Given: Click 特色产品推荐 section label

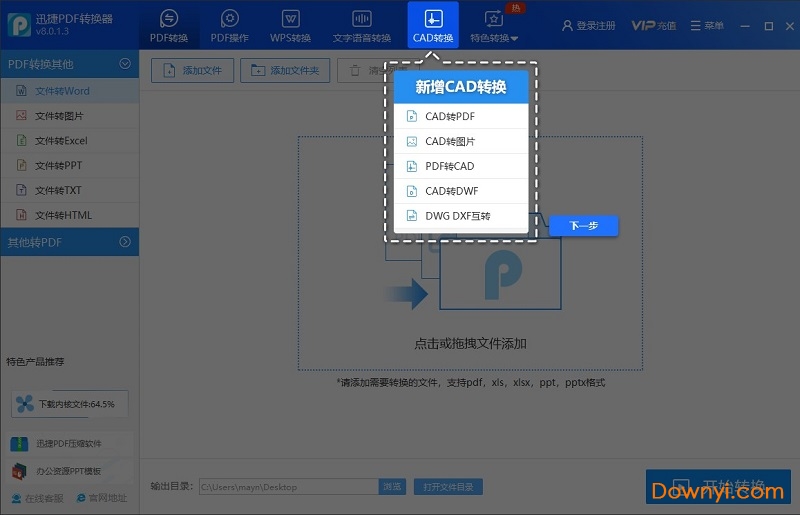Looking at the screenshot, I should pos(35,362).
